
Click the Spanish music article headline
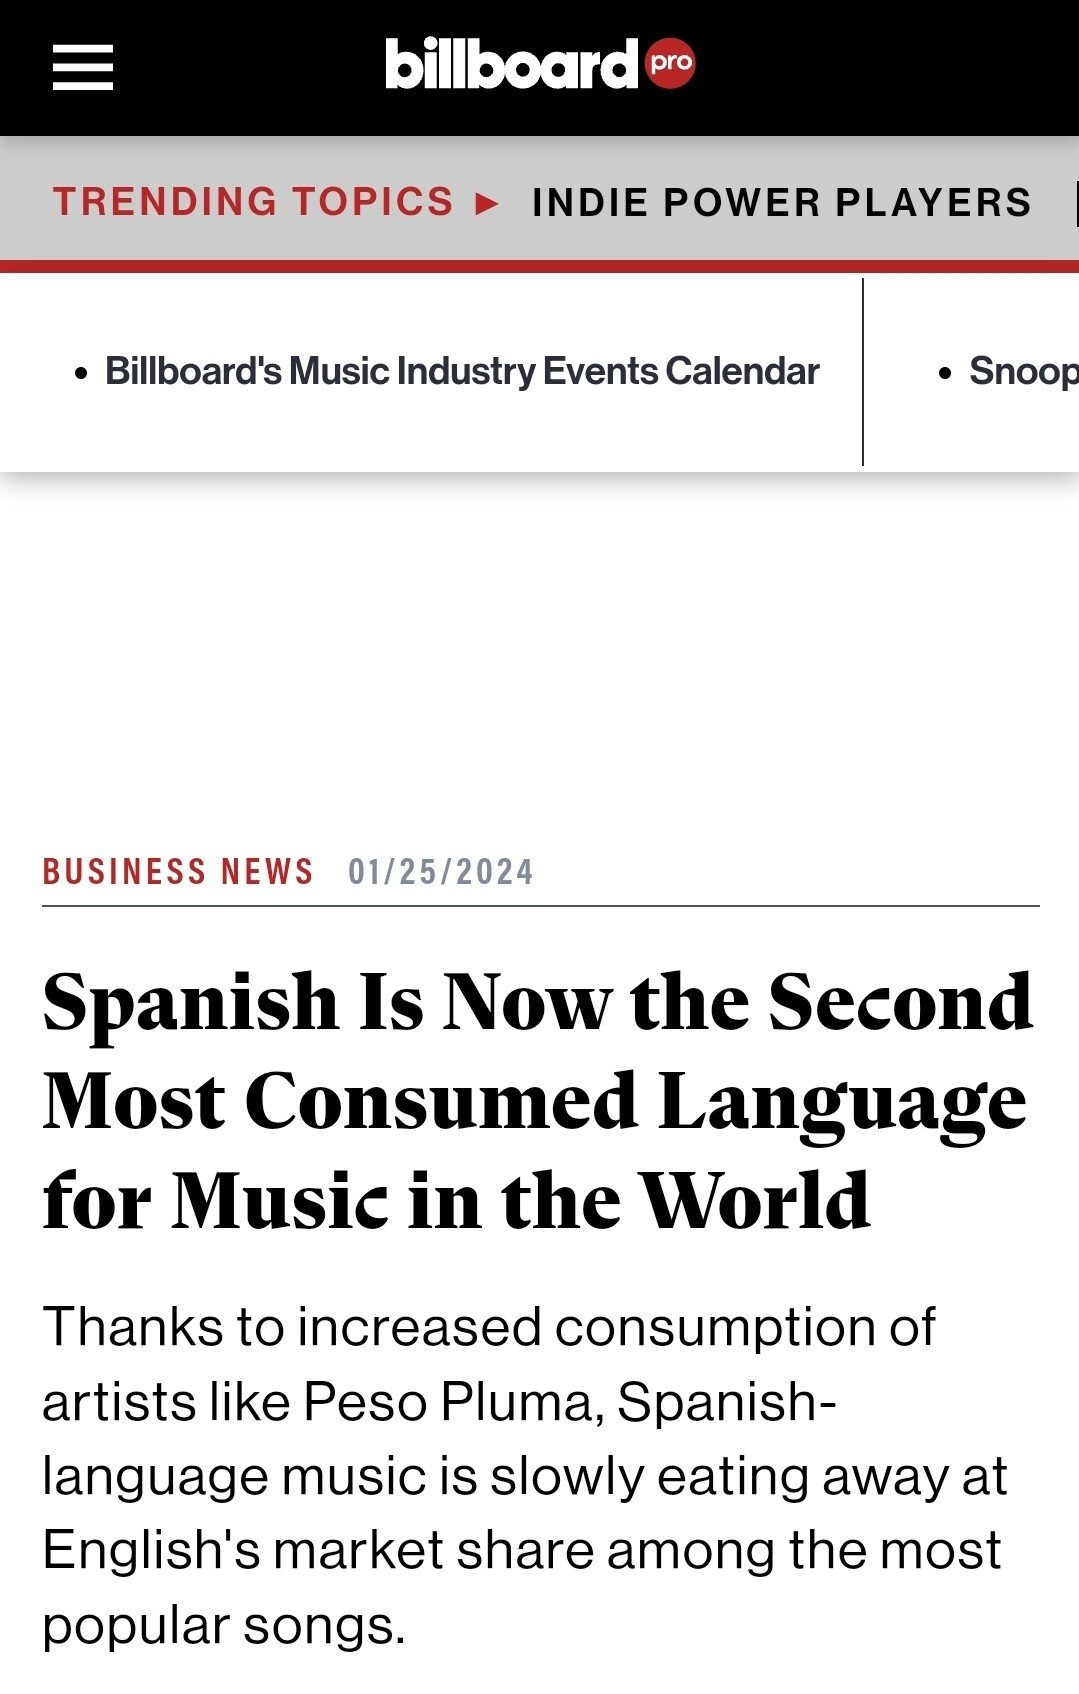(538, 1100)
